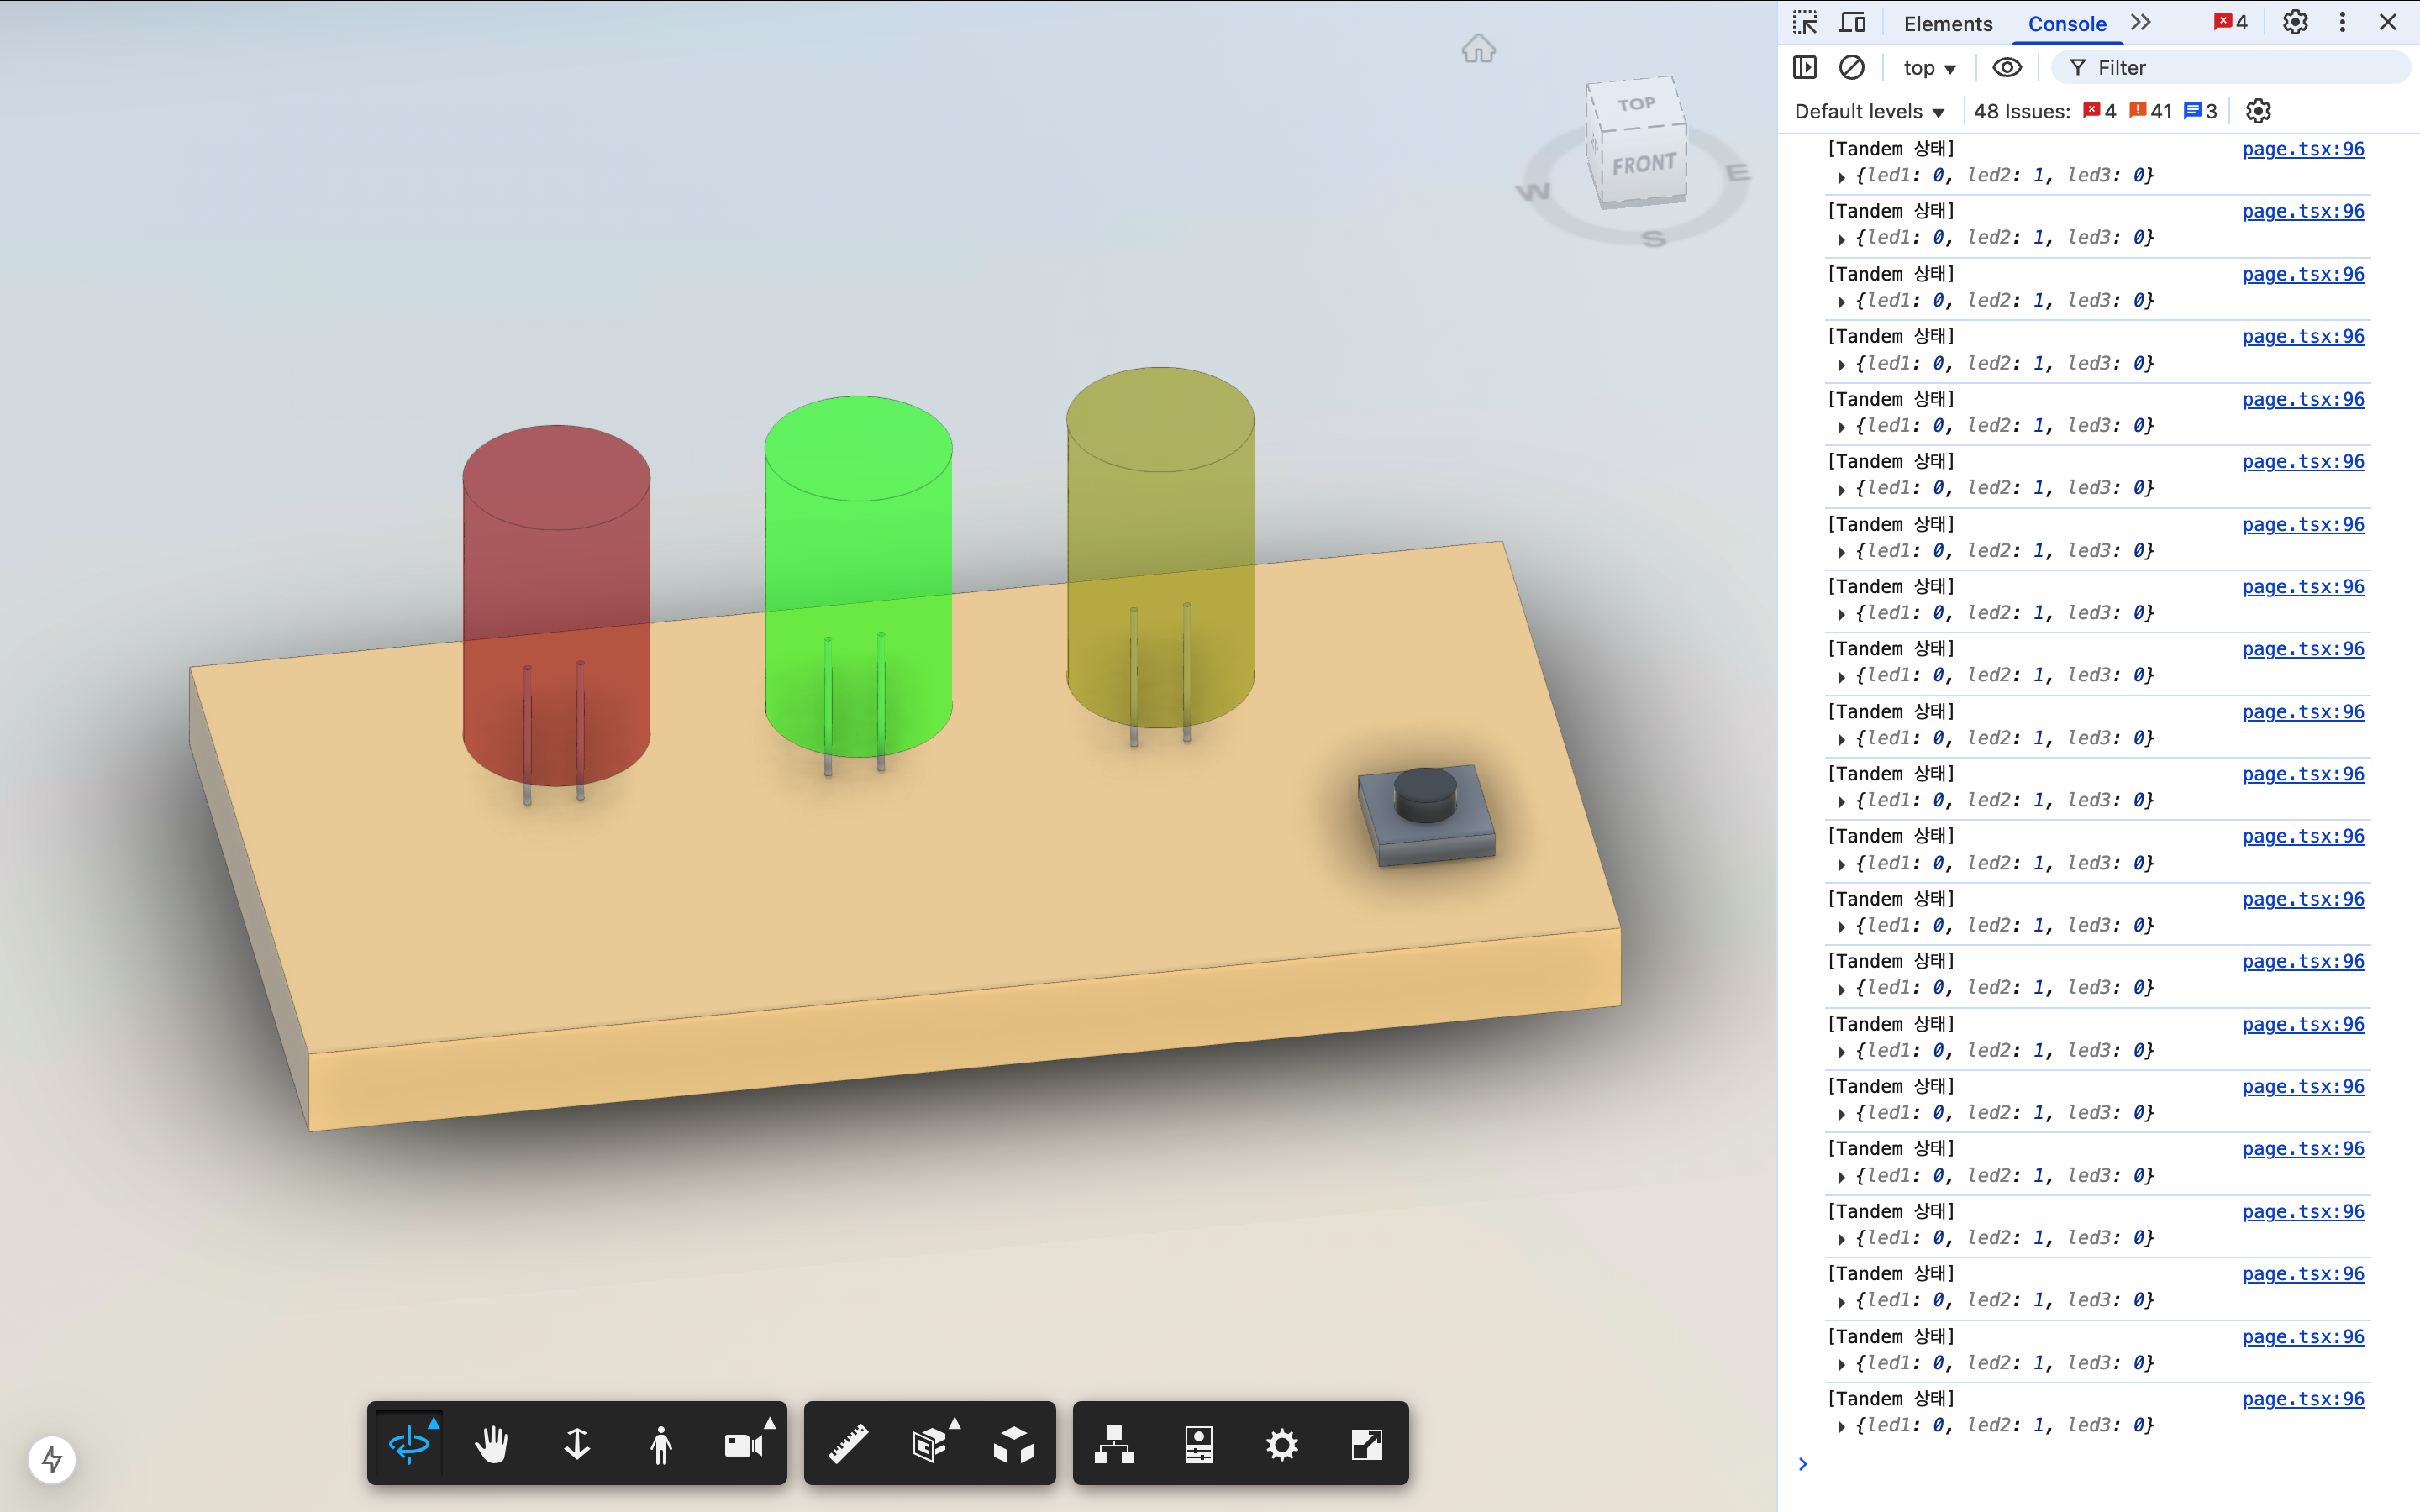Click the Home view icon
Viewport: 2420px width, 1512px height.
(x=1478, y=48)
